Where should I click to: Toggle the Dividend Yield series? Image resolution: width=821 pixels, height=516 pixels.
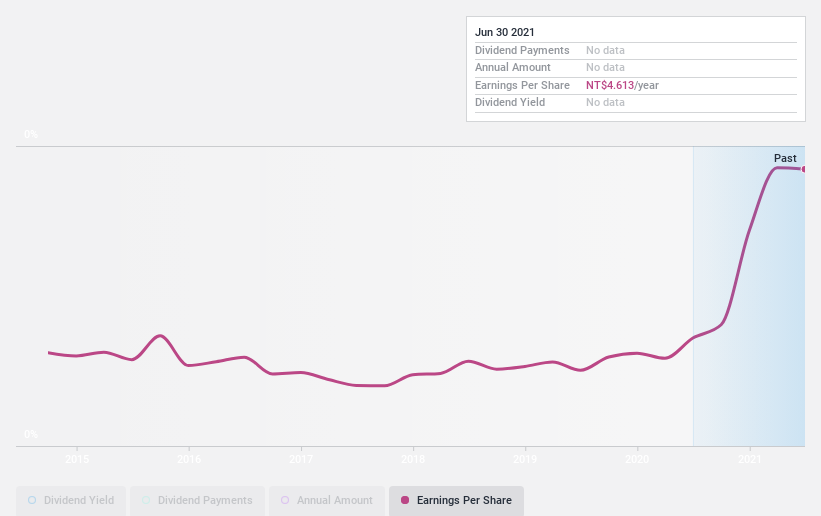pos(71,500)
